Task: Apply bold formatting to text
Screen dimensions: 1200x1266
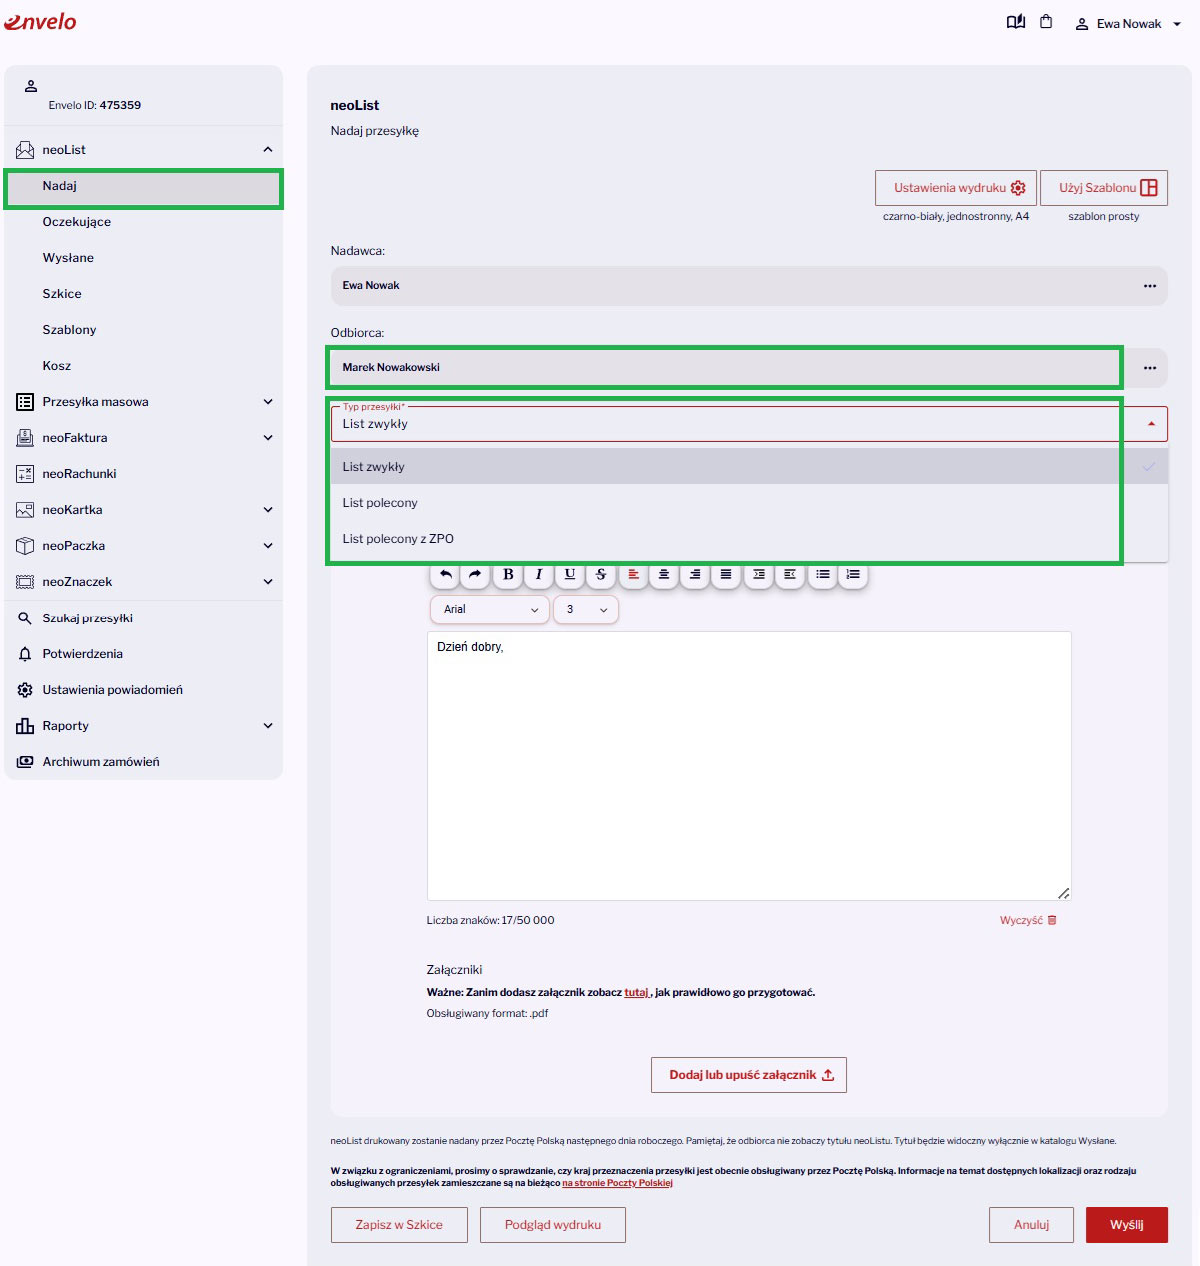Action: click(x=508, y=574)
